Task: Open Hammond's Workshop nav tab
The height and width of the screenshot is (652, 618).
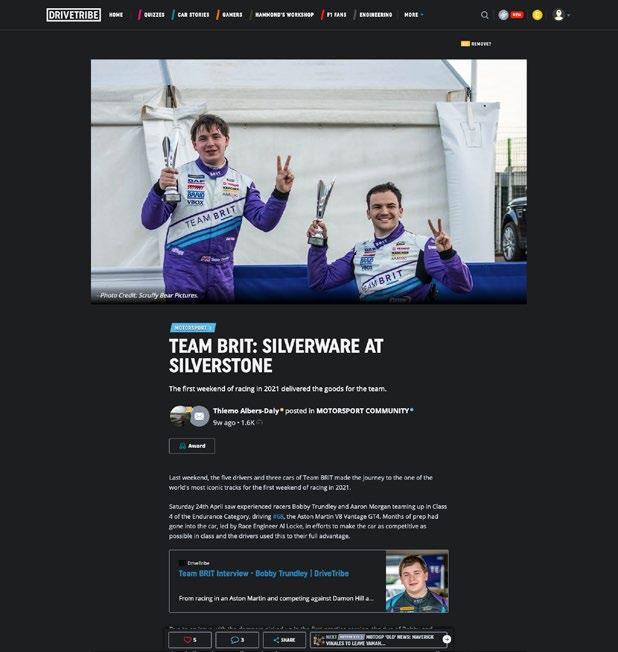Action: [x=282, y=15]
